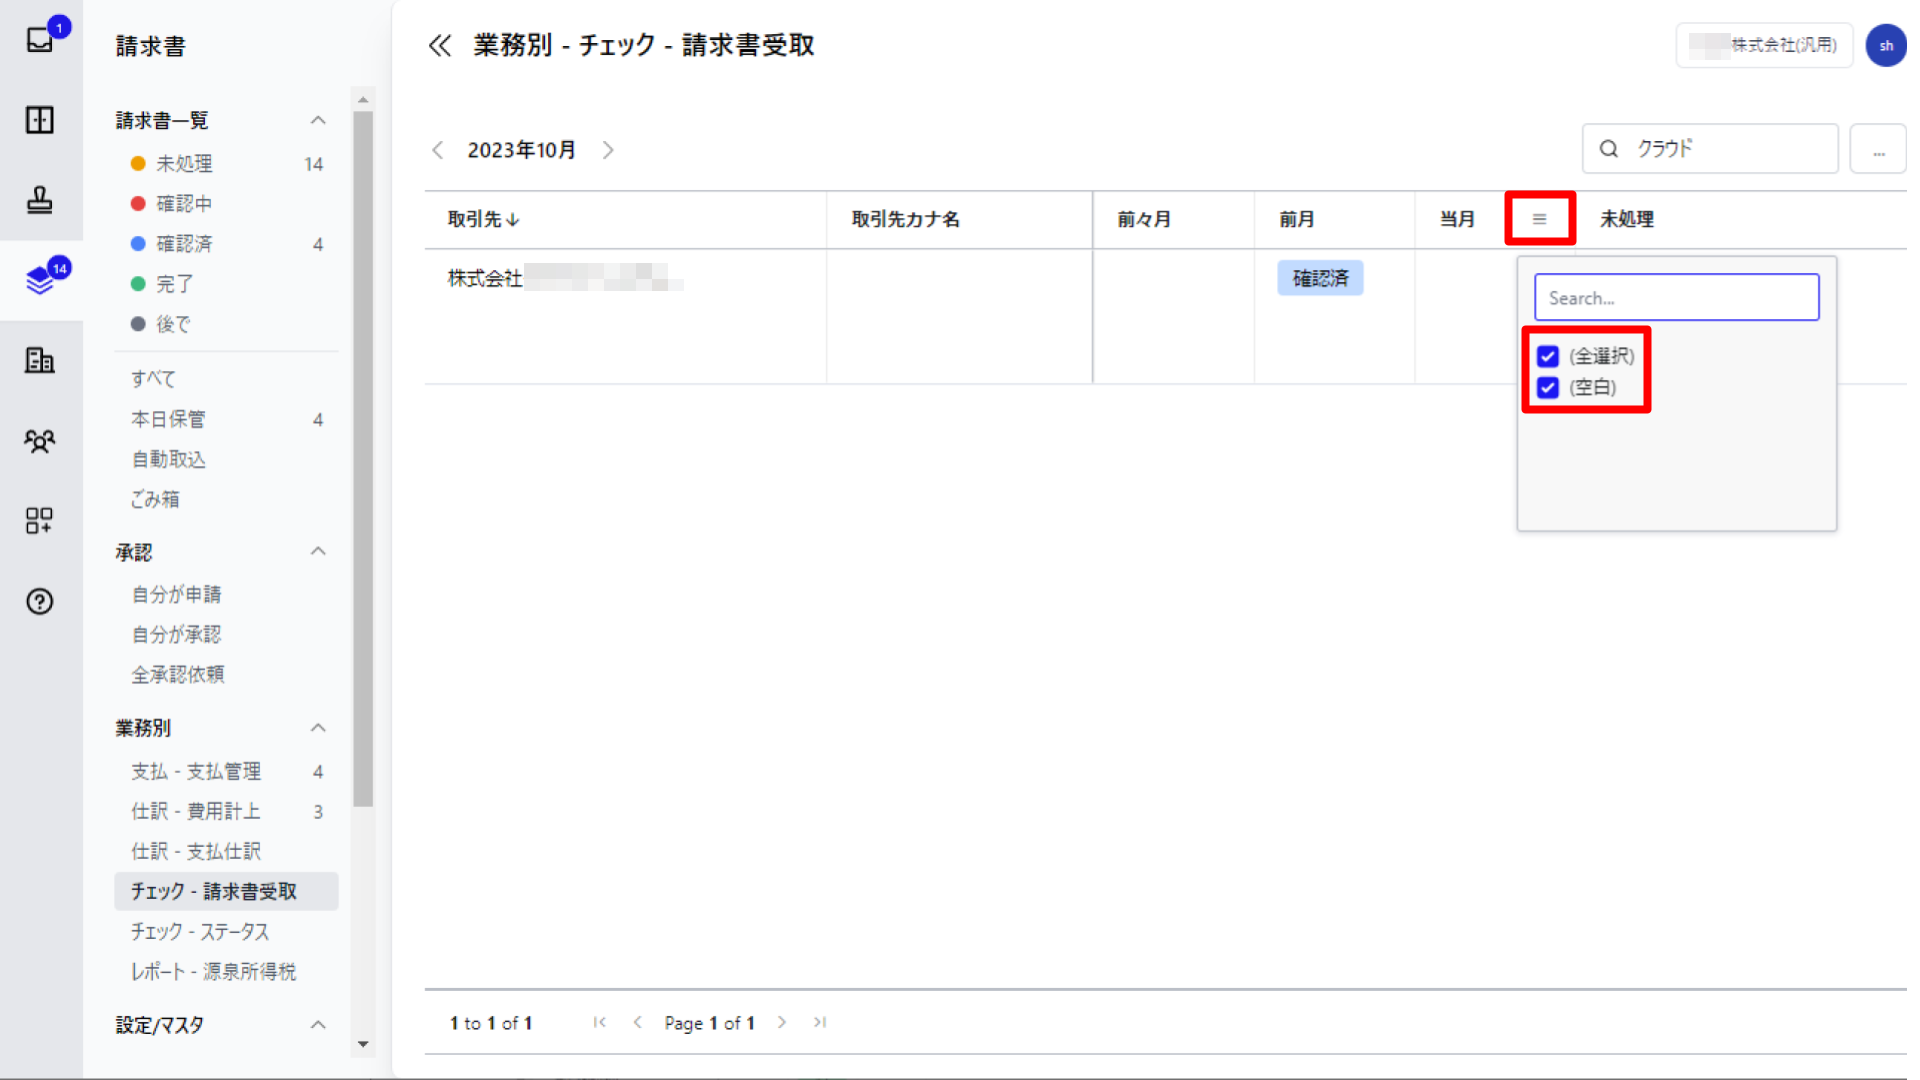Click the 取引先カナ名 column header
Screen dimensions: 1920x1080
905,219
